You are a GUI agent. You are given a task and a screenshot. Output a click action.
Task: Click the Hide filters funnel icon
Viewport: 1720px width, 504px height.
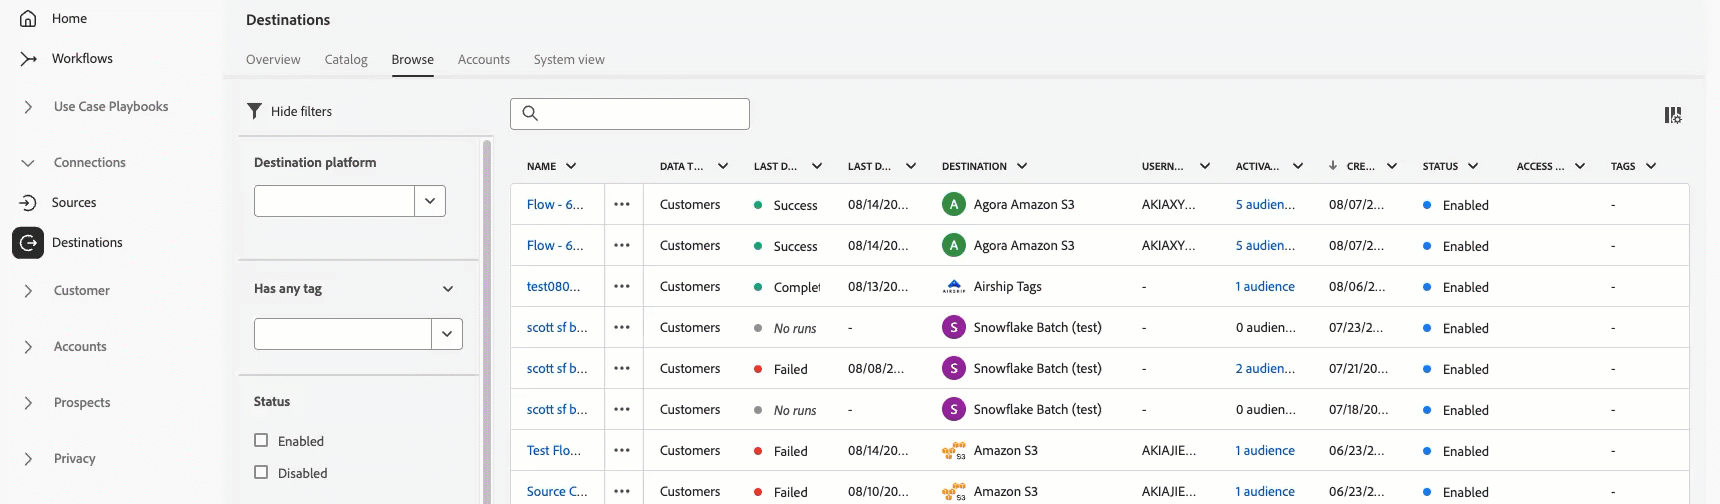(x=255, y=111)
